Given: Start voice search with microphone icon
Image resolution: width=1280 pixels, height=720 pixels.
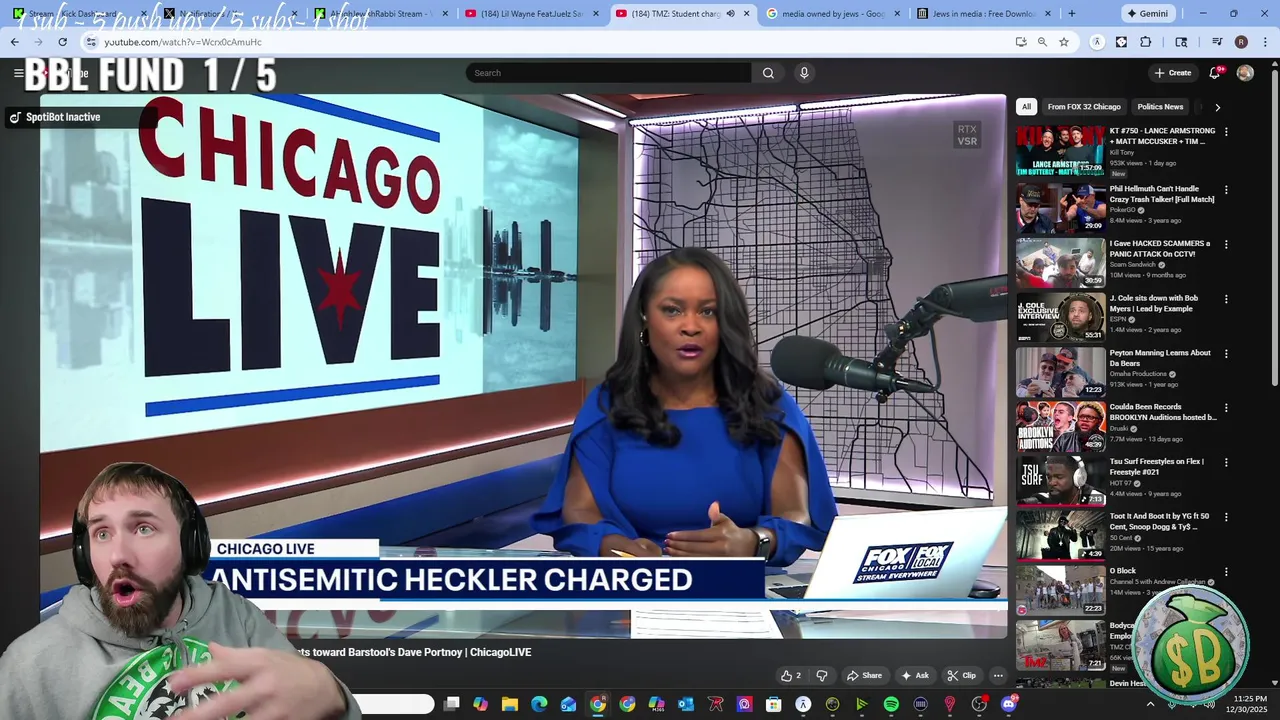Looking at the screenshot, I should point(804,73).
